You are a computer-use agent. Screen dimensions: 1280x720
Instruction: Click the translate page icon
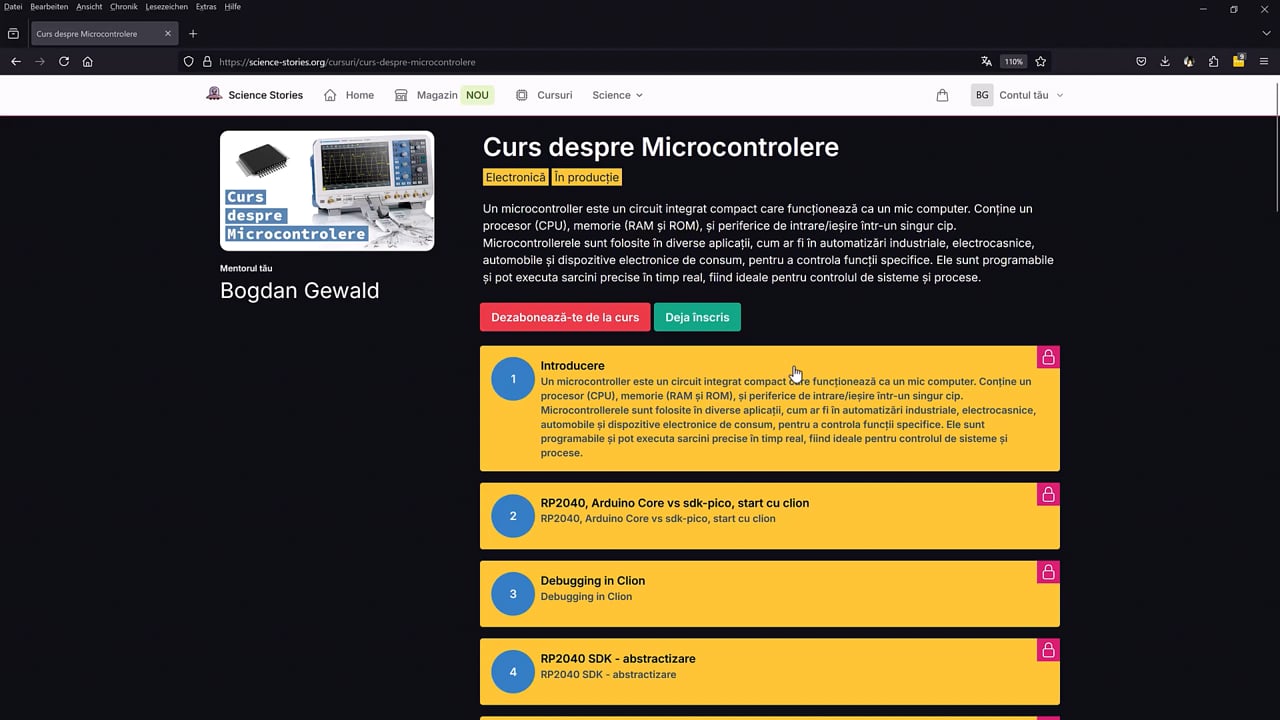coord(986,61)
